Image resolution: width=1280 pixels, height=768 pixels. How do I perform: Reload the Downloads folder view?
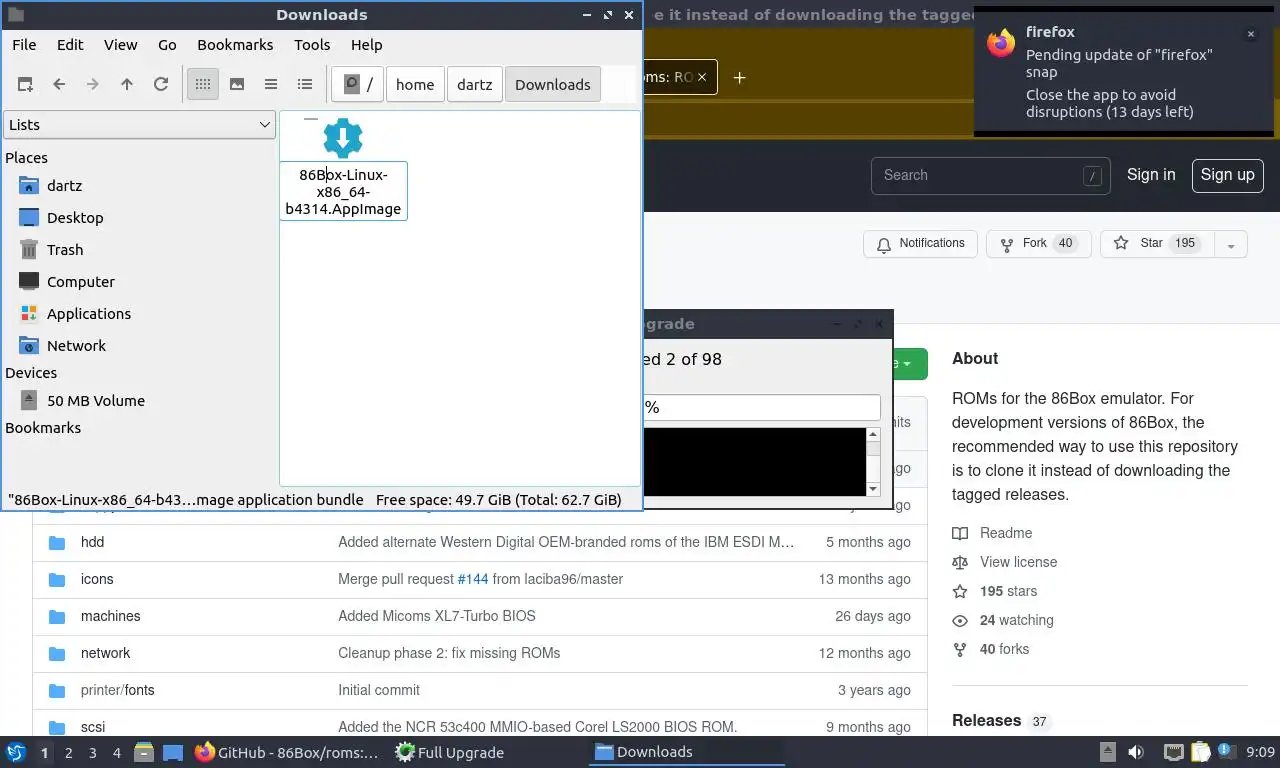161,84
